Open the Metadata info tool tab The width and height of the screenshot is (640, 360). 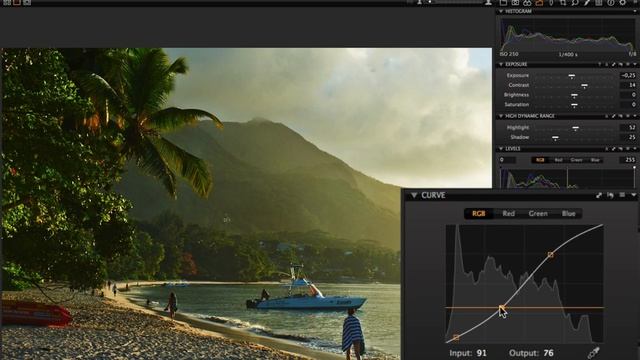(611, 2)
